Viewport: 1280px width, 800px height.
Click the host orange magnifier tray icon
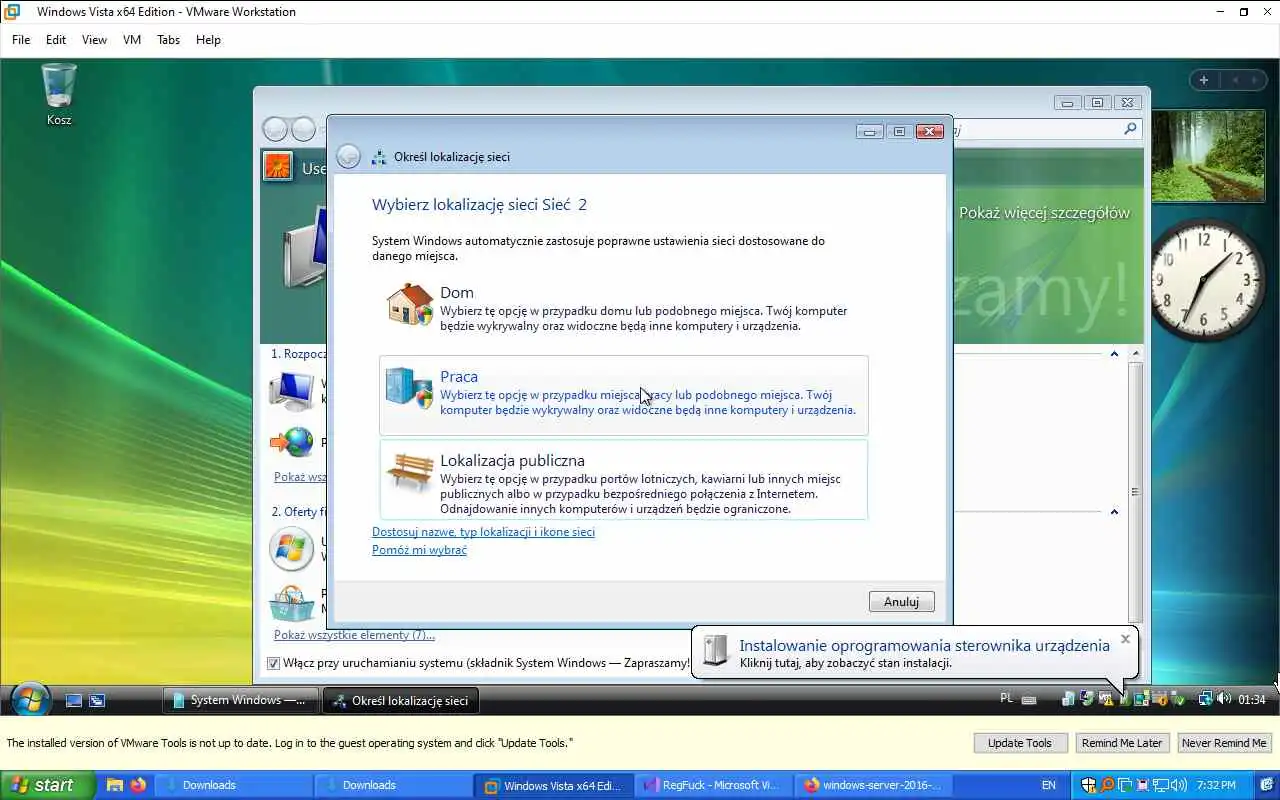1108,785
